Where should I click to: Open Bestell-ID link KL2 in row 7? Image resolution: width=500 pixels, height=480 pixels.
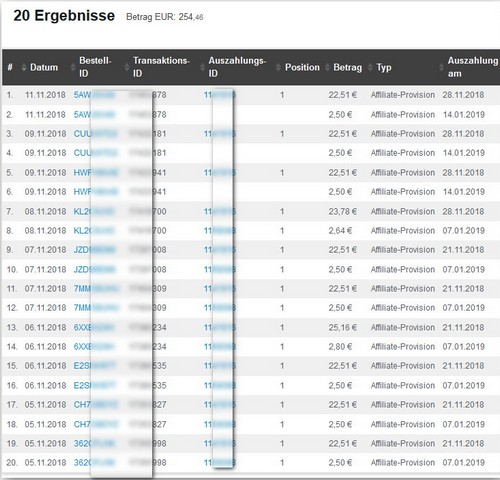pos(94,211)
